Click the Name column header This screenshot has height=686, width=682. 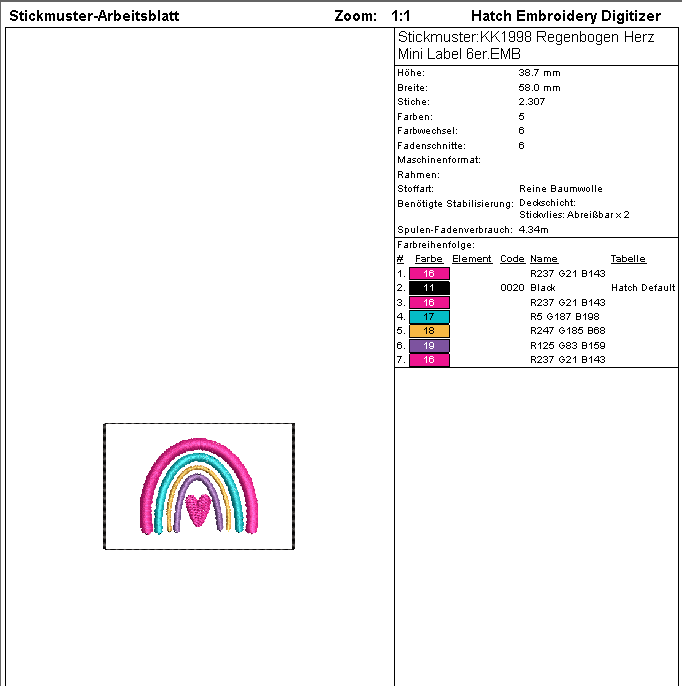pyautogui.click(x=543, y=259)
